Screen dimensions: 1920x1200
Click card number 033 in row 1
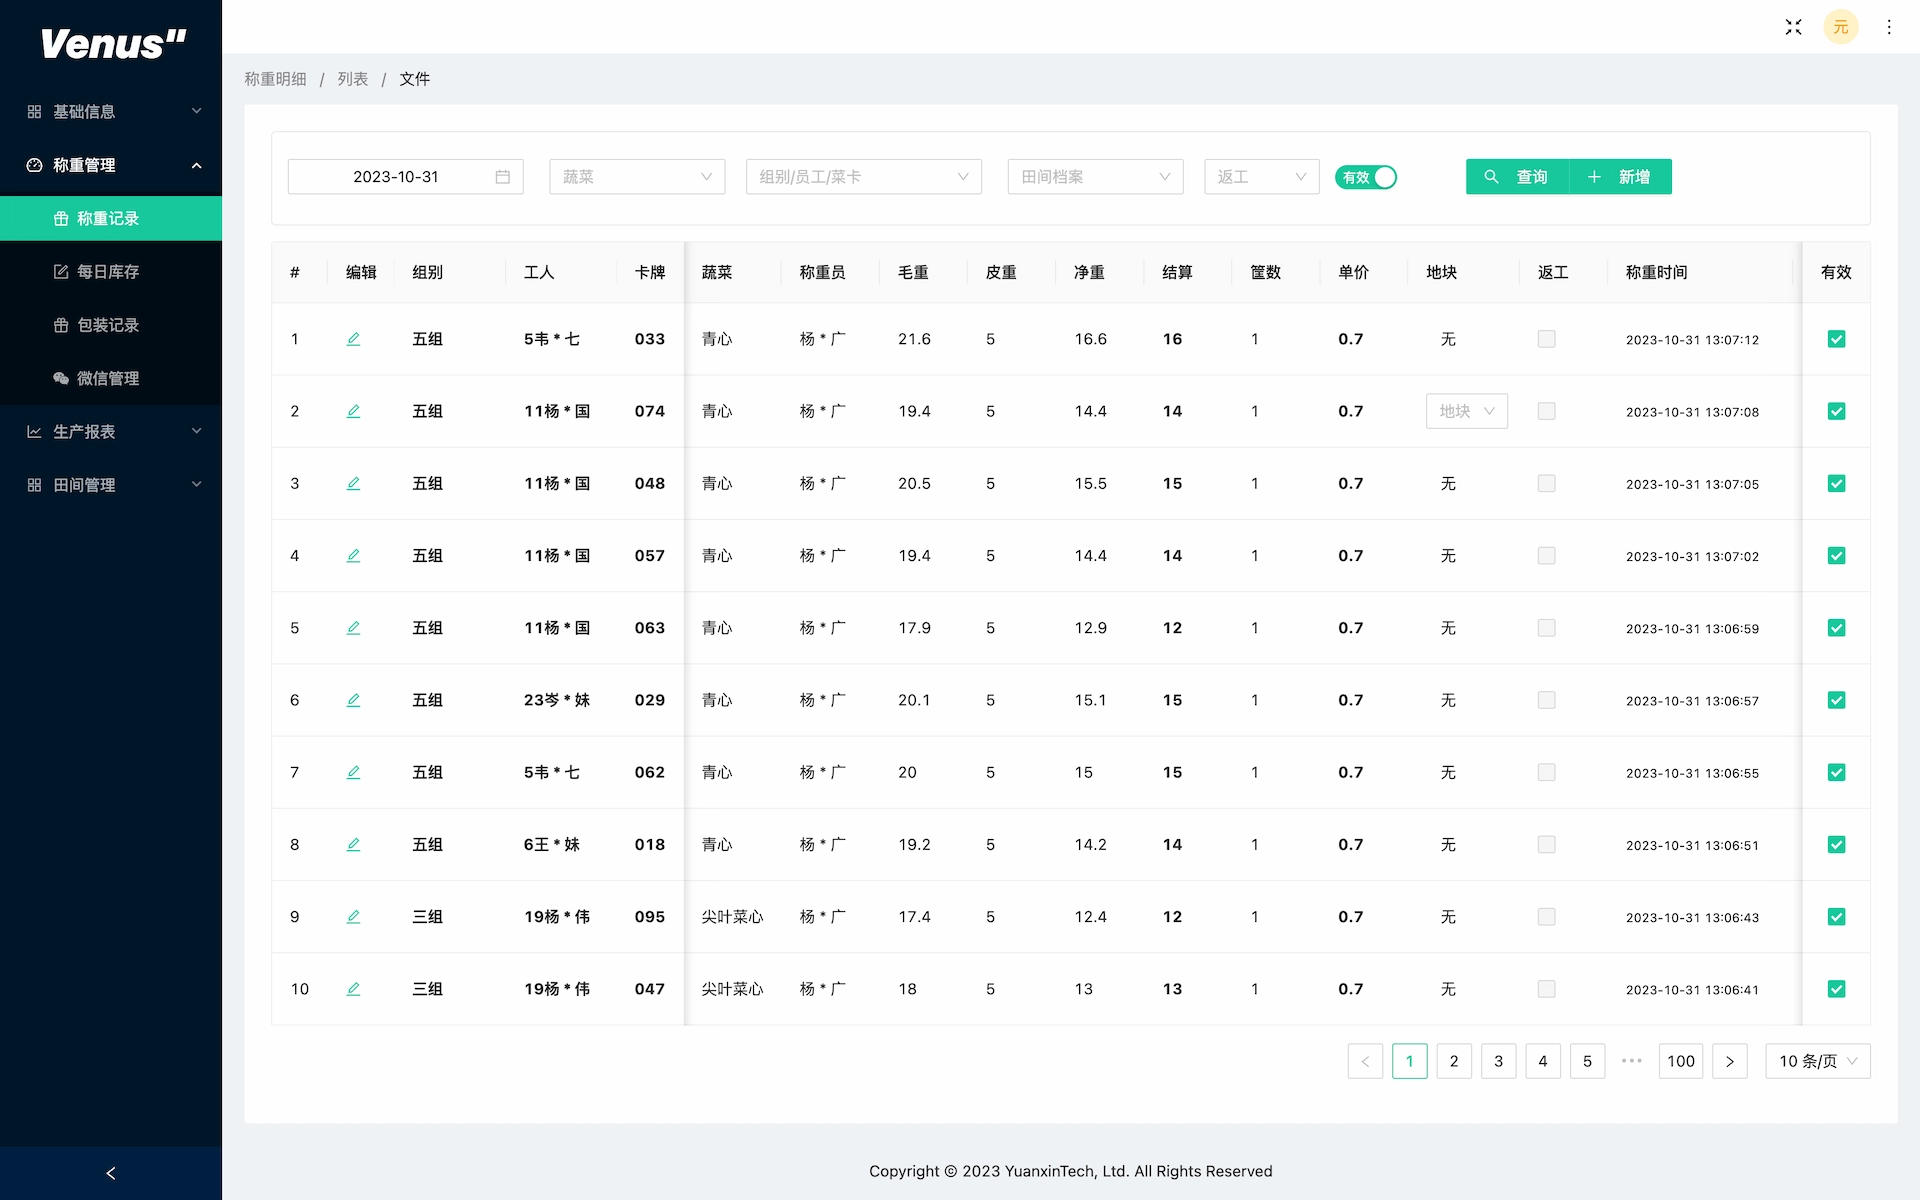tap(650, 339)
